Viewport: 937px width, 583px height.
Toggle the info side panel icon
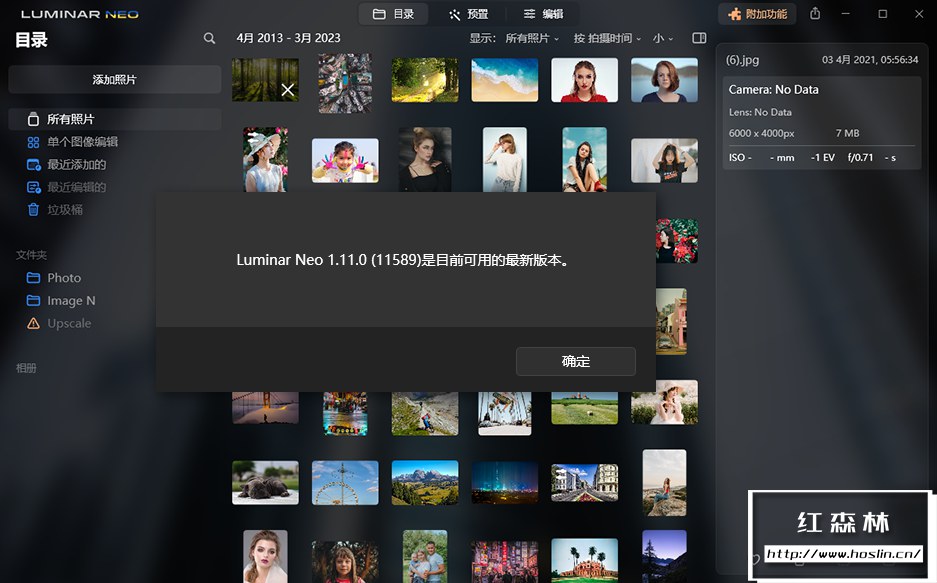(x=699, y=38)
